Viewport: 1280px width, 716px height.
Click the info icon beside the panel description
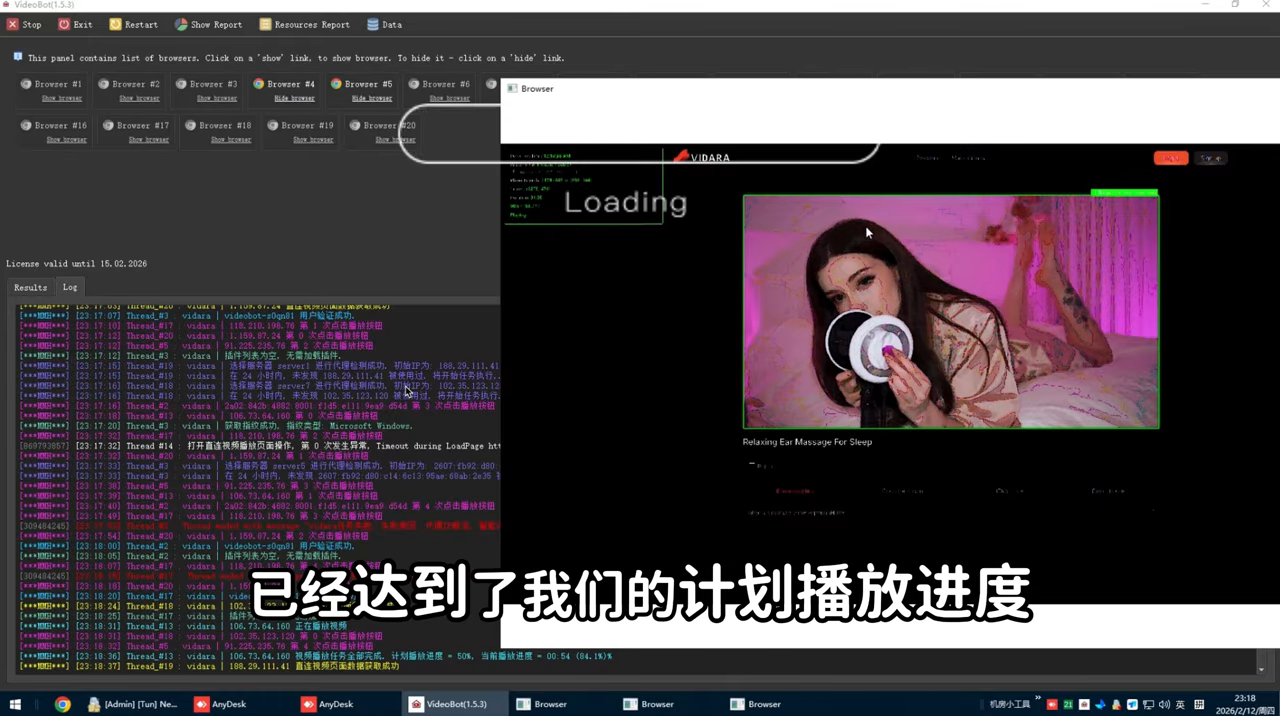point(18,57)
